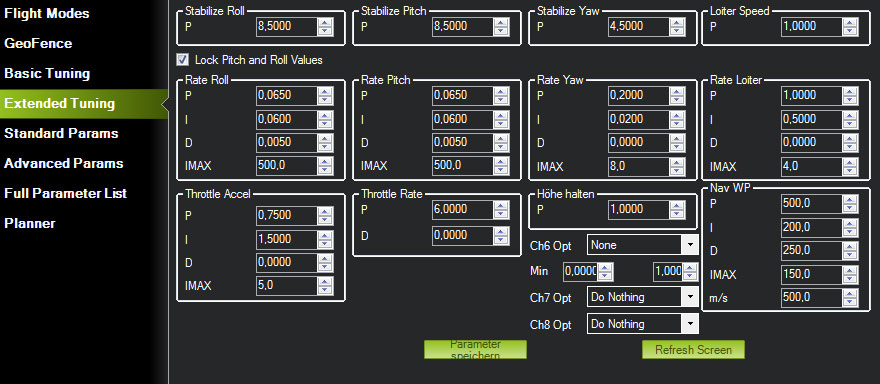Select Flight Modes in the sidebar
Viewport: 880px width, 384px height.
47,14
